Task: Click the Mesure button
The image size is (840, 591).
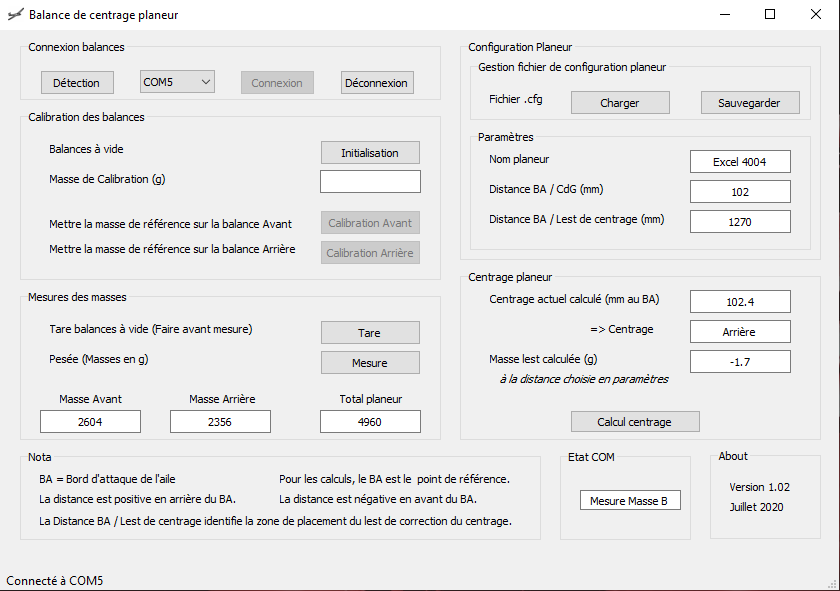Action: click(370, 363)
